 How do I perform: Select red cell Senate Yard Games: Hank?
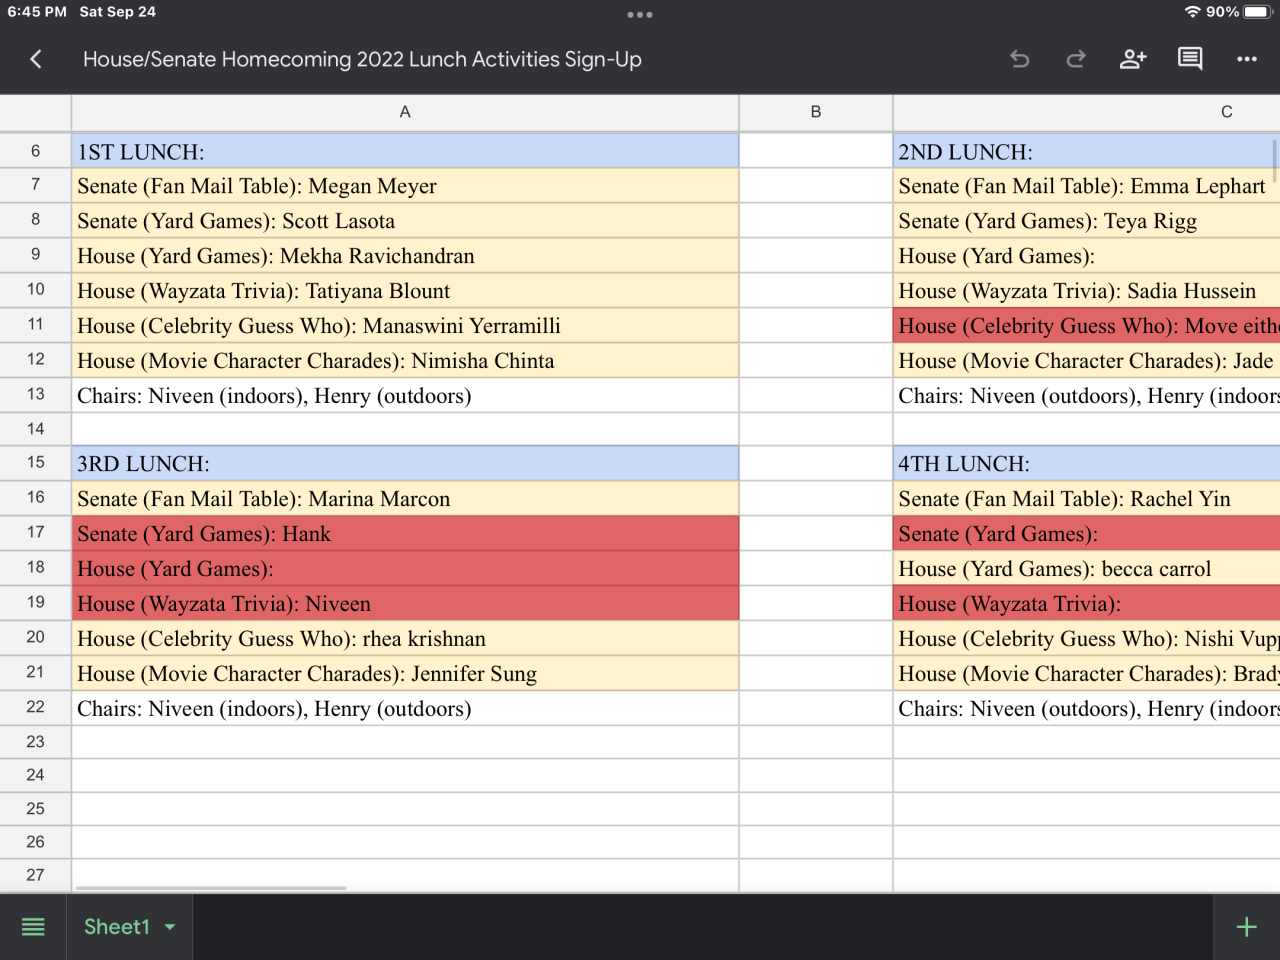(x=405, y=534)
